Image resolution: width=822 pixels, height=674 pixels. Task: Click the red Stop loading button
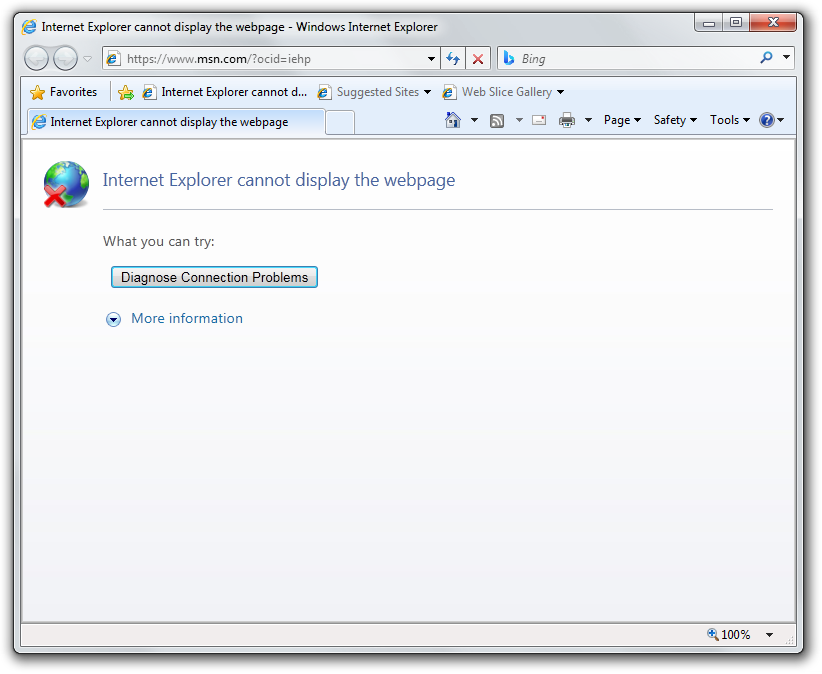tap(478, 59)
